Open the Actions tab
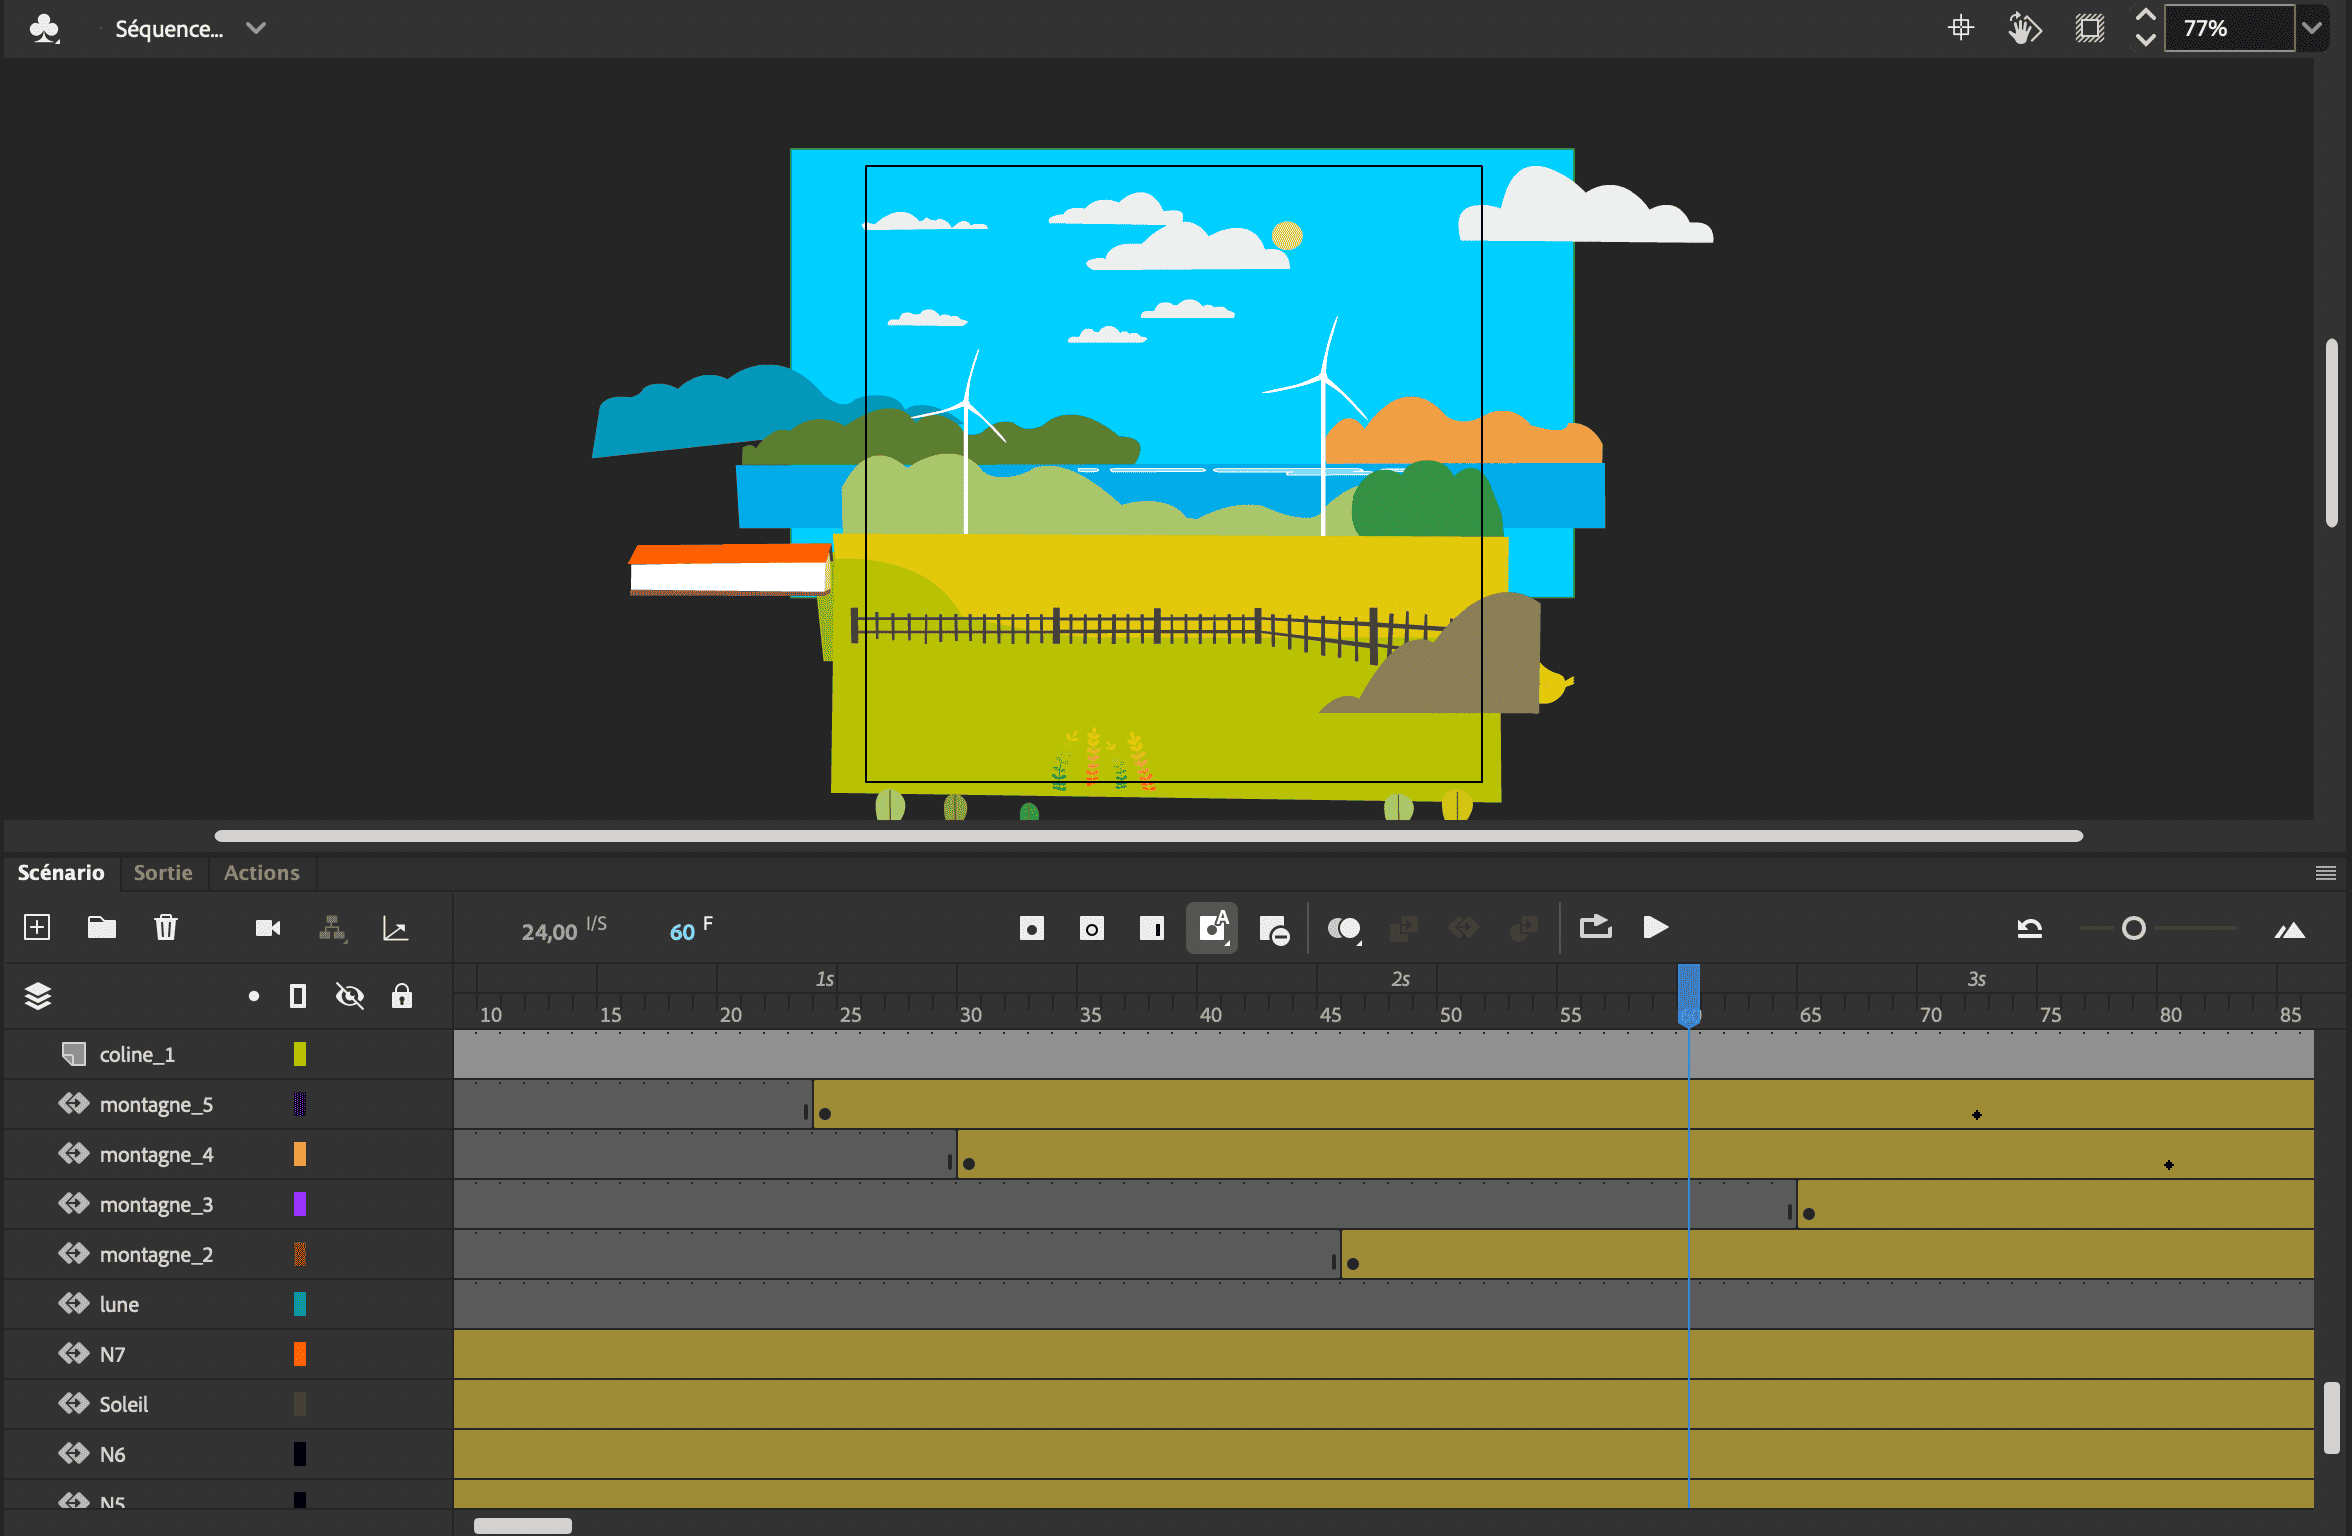Screen dimensions: 2352x1536 pyautogui.click(x=261, y=873)
